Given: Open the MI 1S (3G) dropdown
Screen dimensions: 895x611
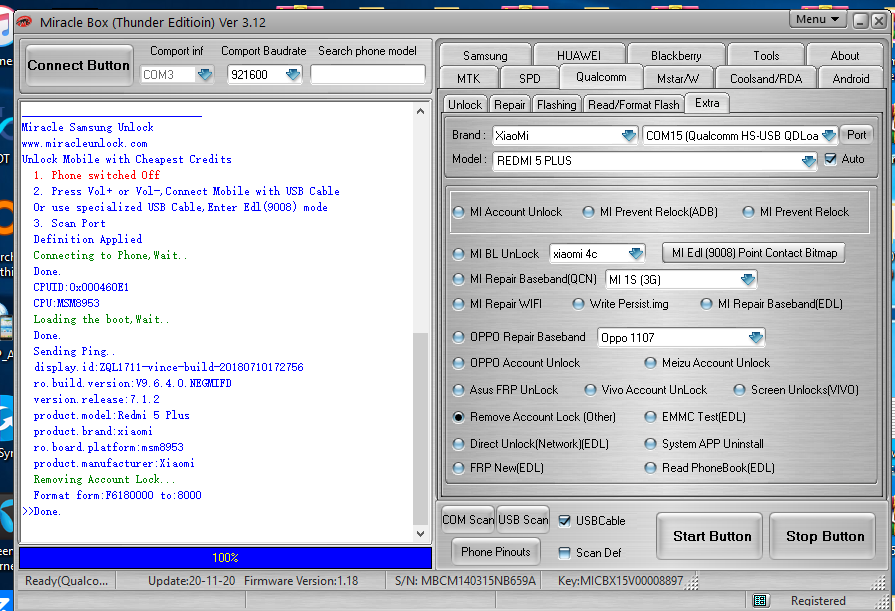Looking at the screenshot, I should (748, 279).
